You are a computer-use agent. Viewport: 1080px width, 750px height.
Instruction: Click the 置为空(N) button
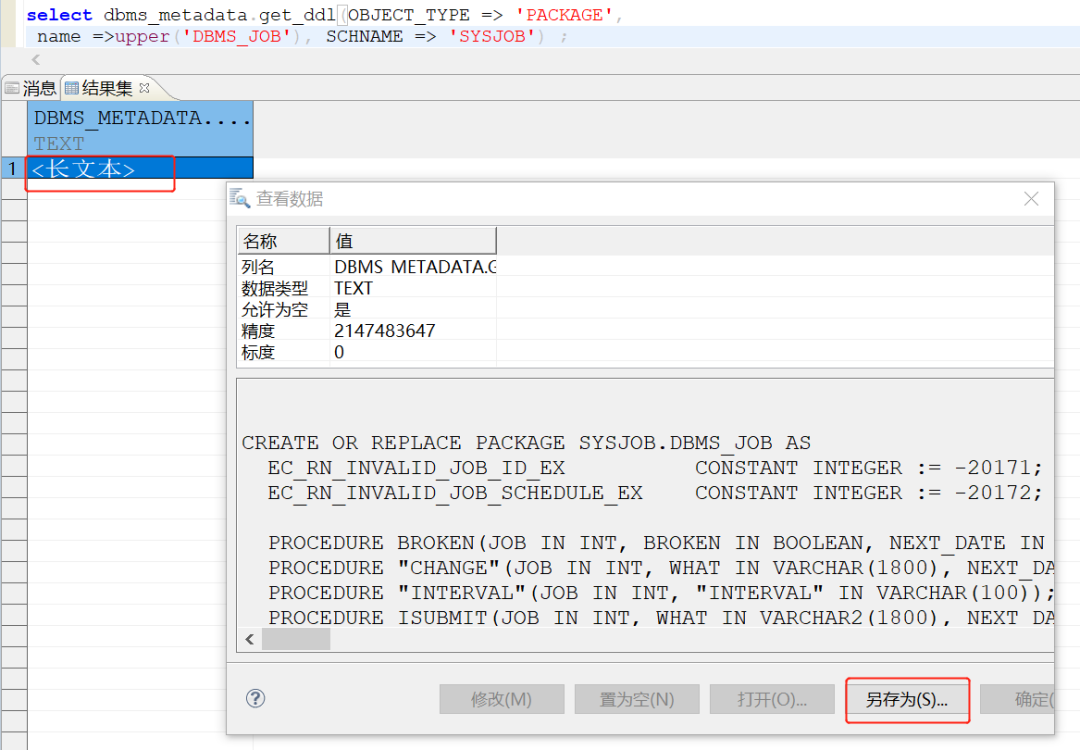636,700
